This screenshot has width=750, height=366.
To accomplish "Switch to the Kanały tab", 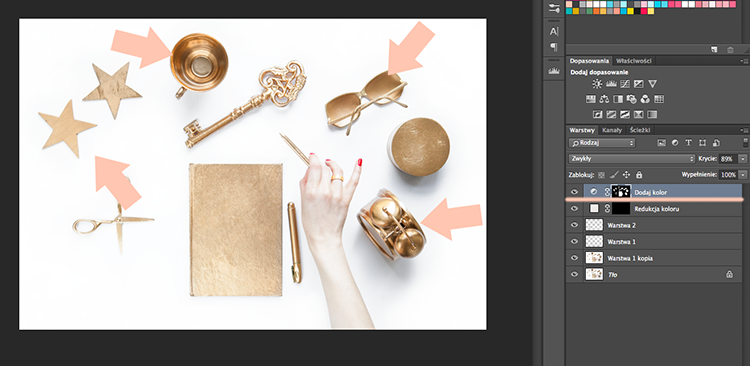I will click(x=612, y=130).
